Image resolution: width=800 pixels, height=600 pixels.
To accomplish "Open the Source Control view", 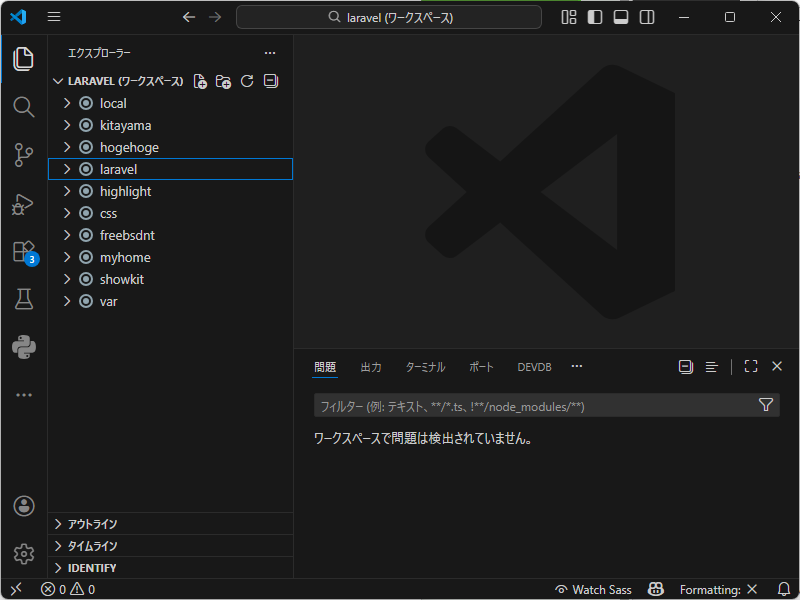I will tap(24, 155).
